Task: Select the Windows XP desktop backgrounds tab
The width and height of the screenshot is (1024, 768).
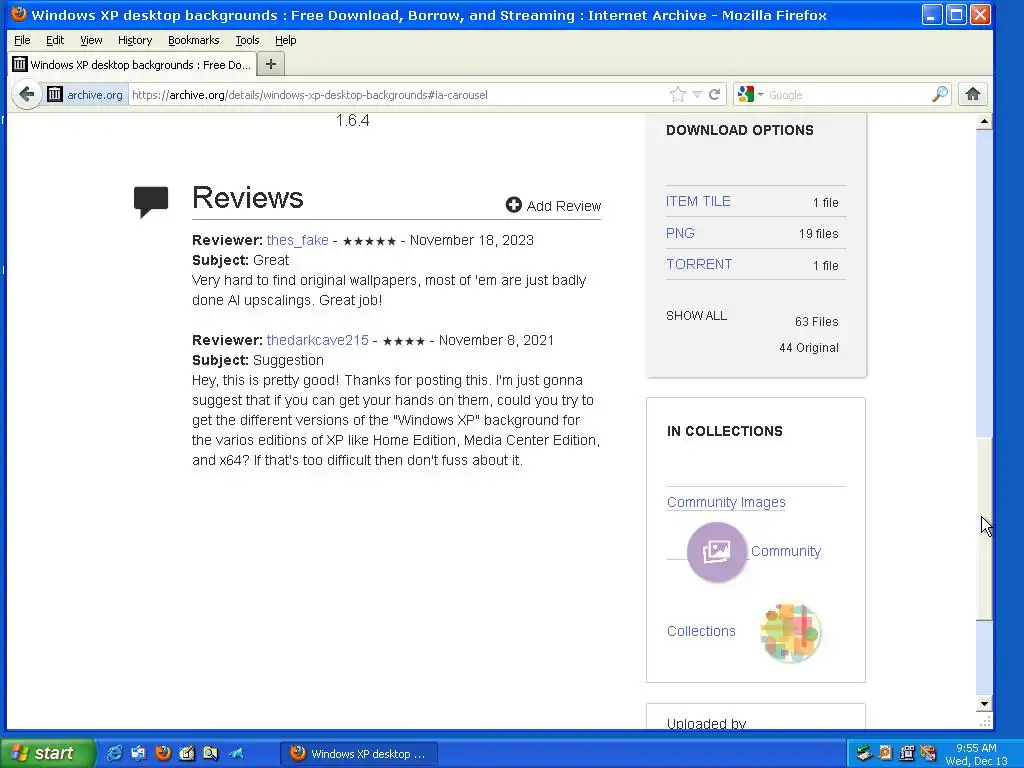Action: (x=133, y=65)
